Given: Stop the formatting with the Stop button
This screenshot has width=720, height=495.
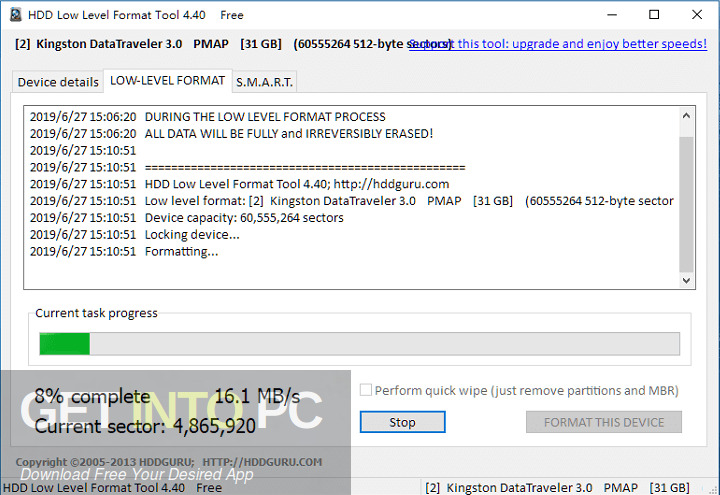Looking at the screenshot, I should coord(402,422).
